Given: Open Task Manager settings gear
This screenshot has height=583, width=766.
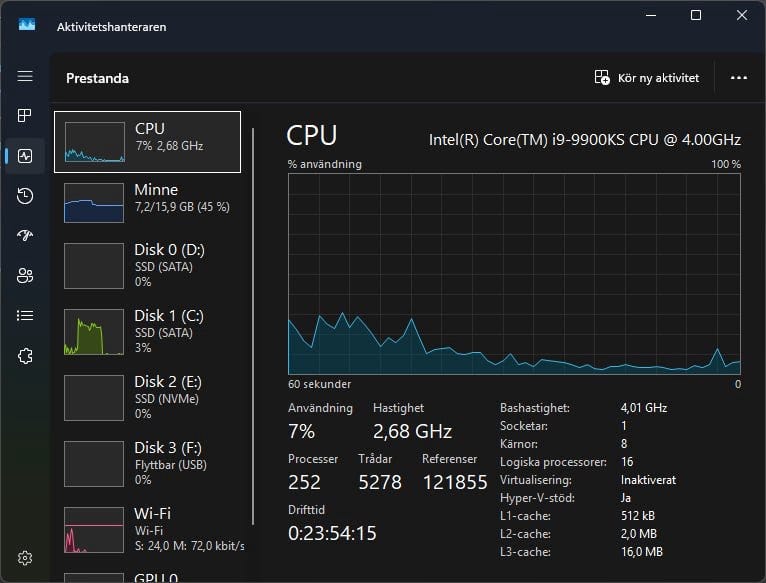Looking at the screenshot, I should [x=25, y=558].
